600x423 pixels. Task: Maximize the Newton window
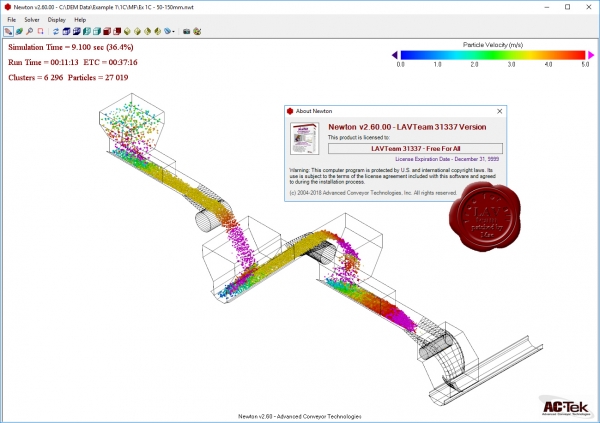(x=567, y=7)
